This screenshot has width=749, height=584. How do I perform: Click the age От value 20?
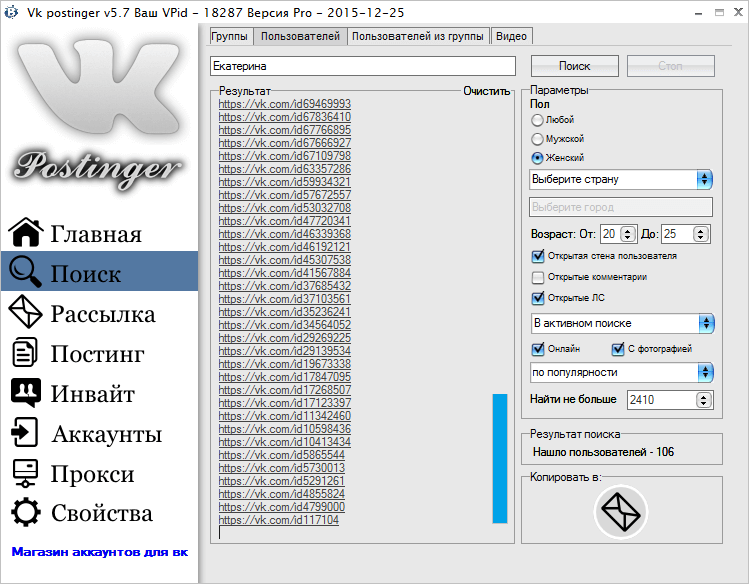coord(610,234)
